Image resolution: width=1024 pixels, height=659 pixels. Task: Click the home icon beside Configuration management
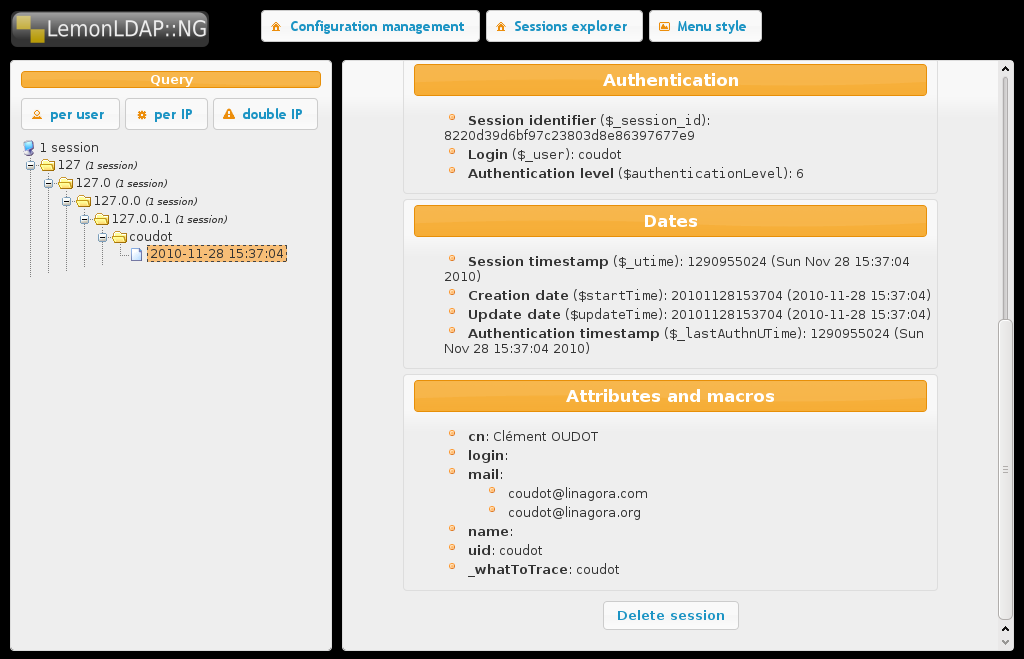tap(276, 27)
